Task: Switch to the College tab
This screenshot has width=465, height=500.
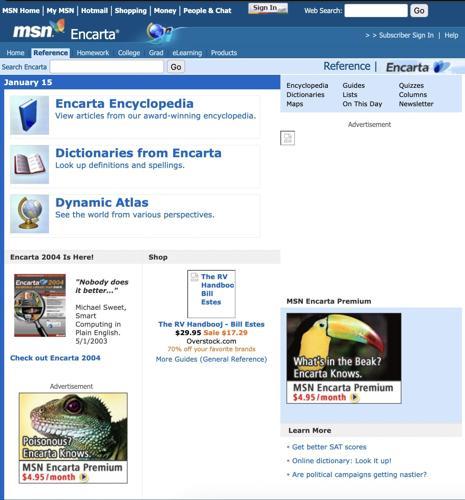Action: [129, 53]
